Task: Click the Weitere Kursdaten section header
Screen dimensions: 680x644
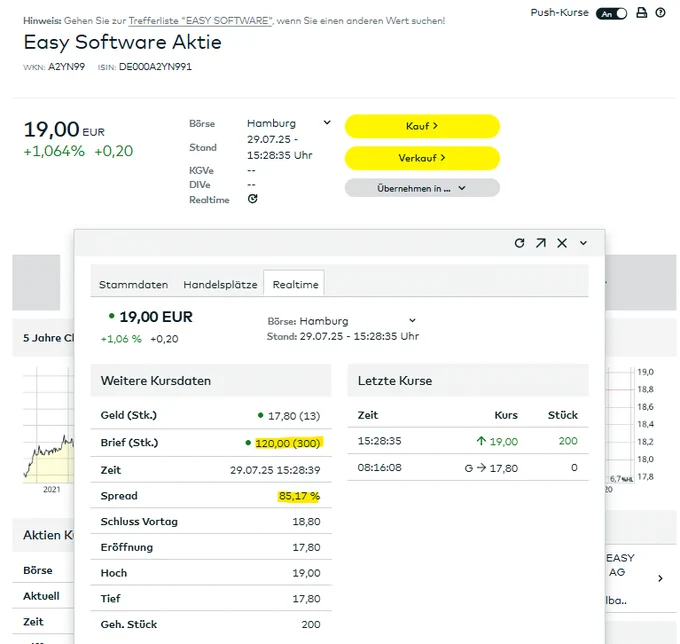Action: (x=211, y=380)
